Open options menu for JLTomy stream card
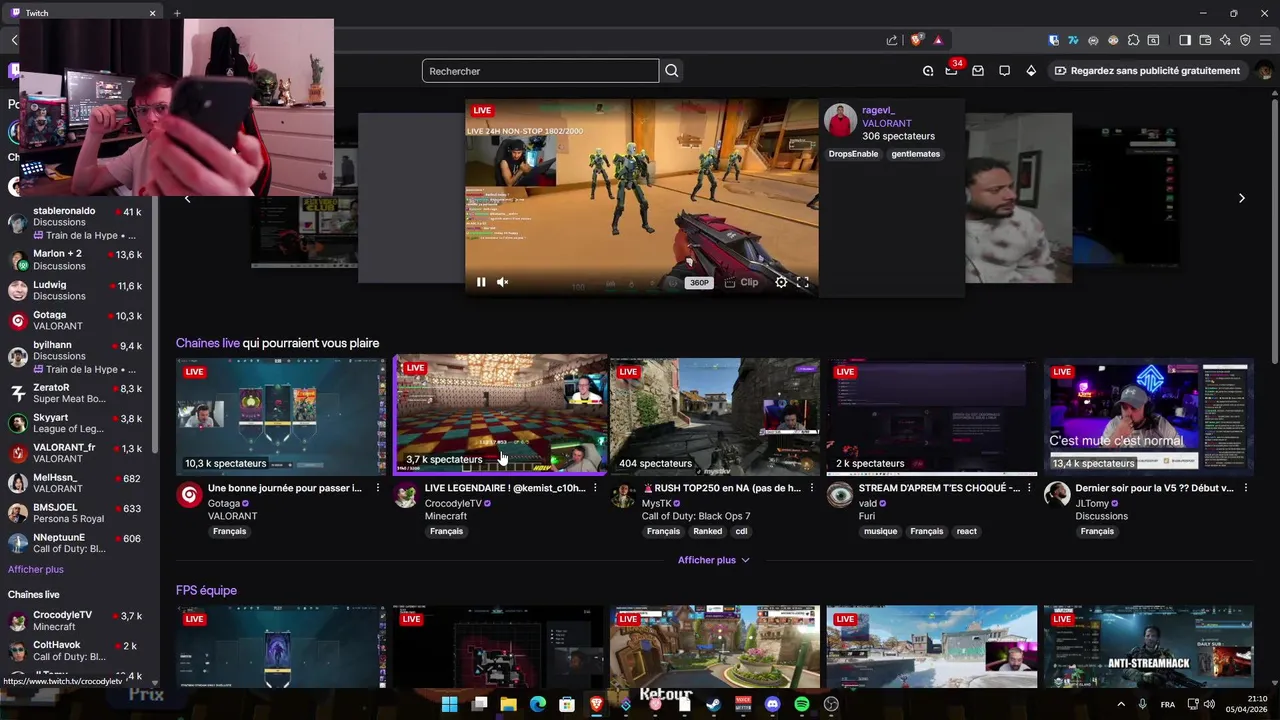 [1245, 488]
